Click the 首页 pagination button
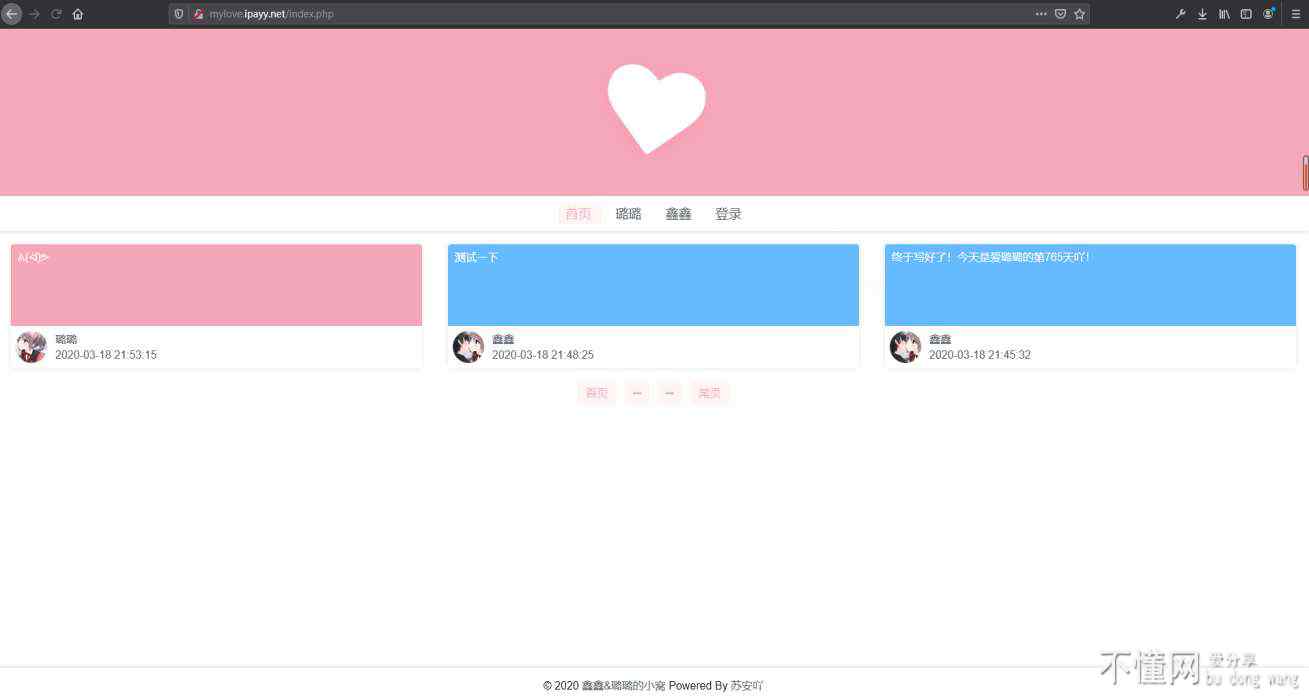This screenshot has width=1309, height=700. 596,393
